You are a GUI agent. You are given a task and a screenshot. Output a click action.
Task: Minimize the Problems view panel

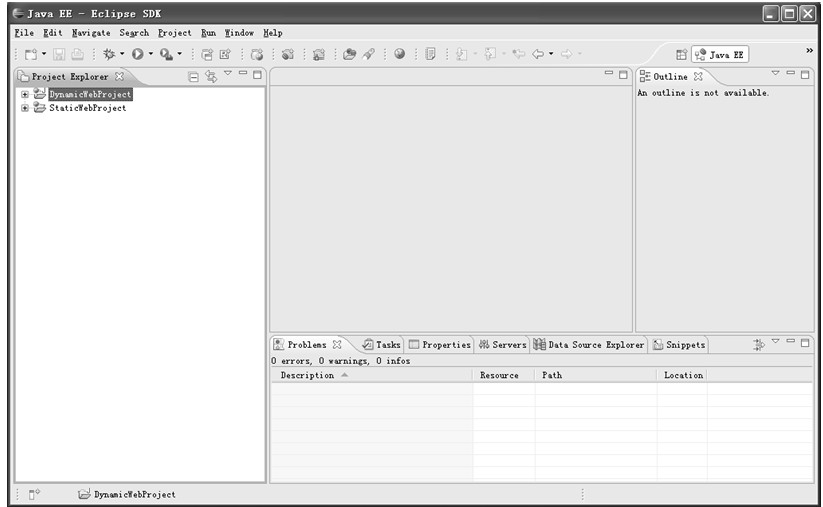[x=790, y=341]
